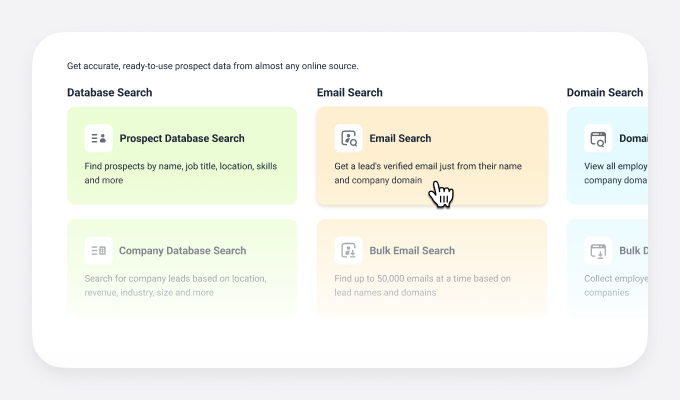Click the Email Search card icon
Image resolution: width=680 pixels, height=400 pixels.
(348, 139)
